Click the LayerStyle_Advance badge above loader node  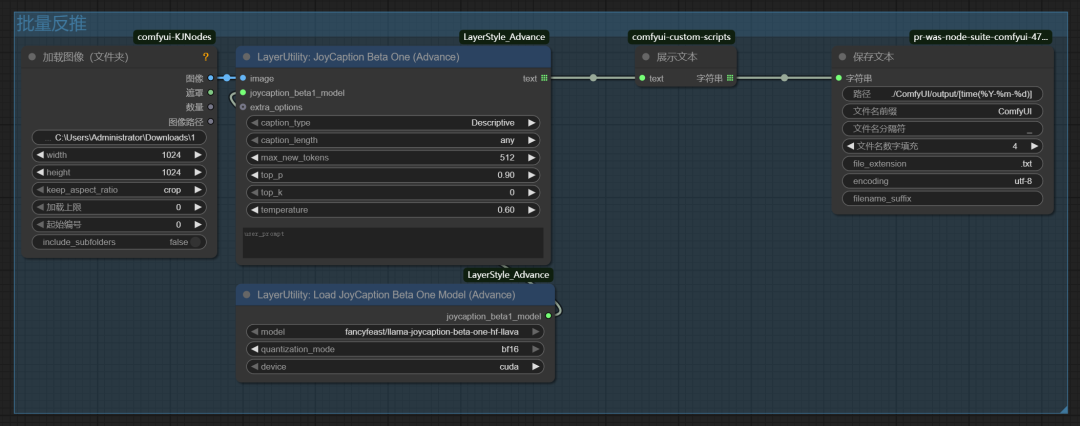(508, 275)
